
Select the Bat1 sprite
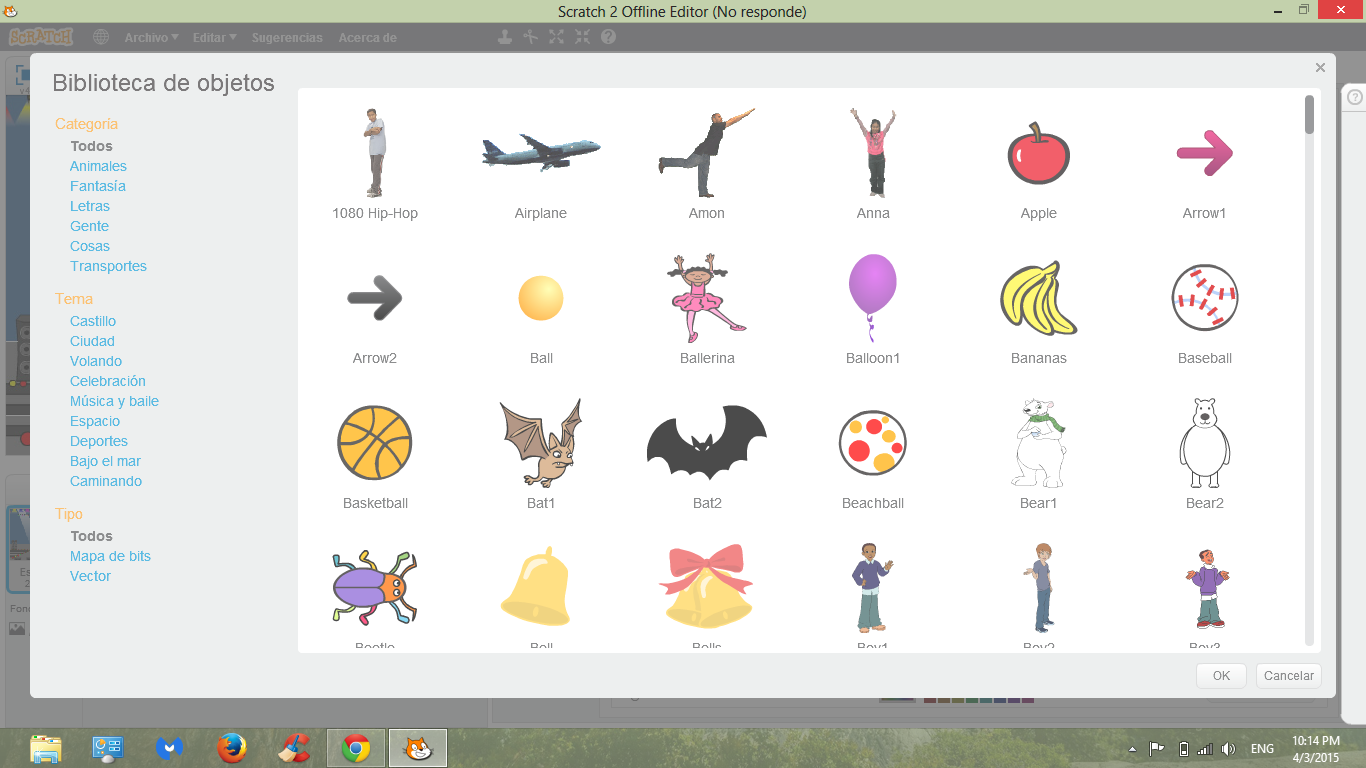coord(540,443)
